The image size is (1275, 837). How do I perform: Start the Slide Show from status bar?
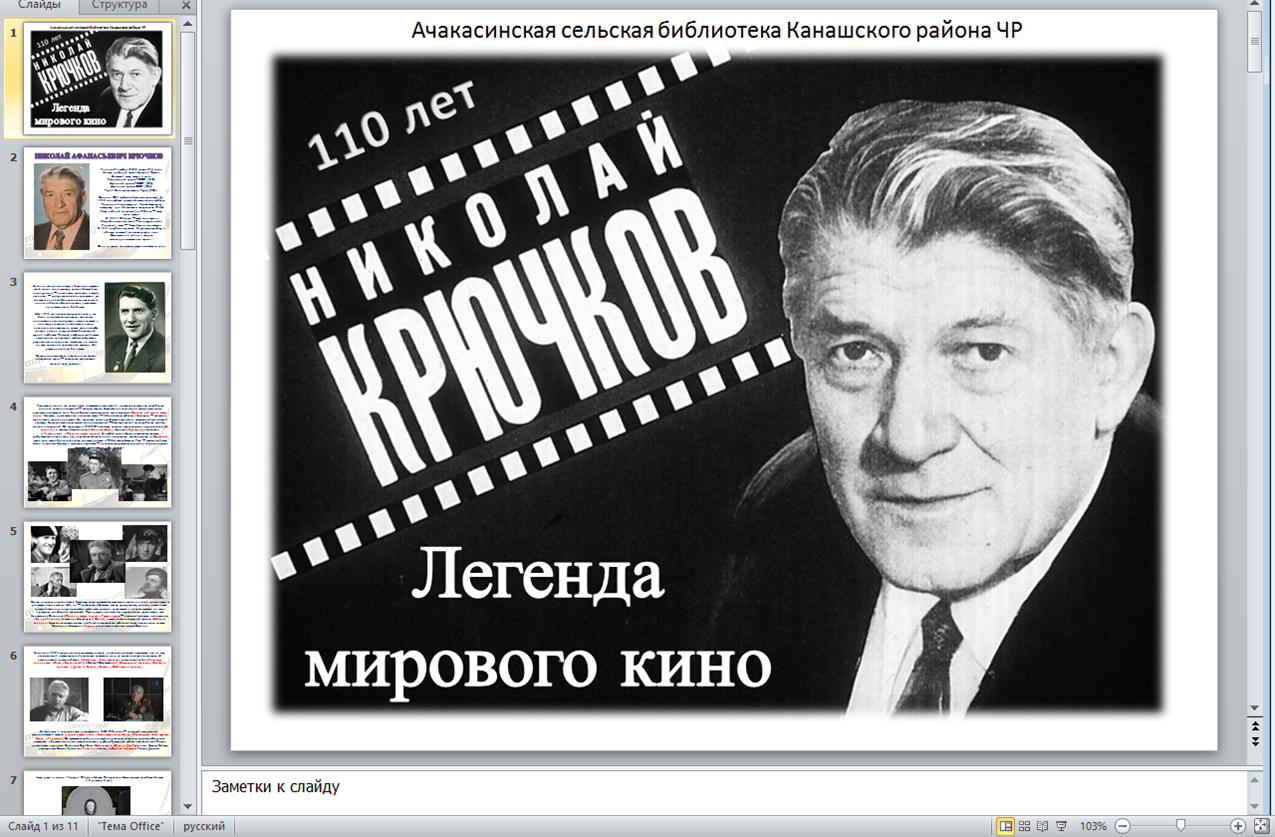(x=1061, y=826)
